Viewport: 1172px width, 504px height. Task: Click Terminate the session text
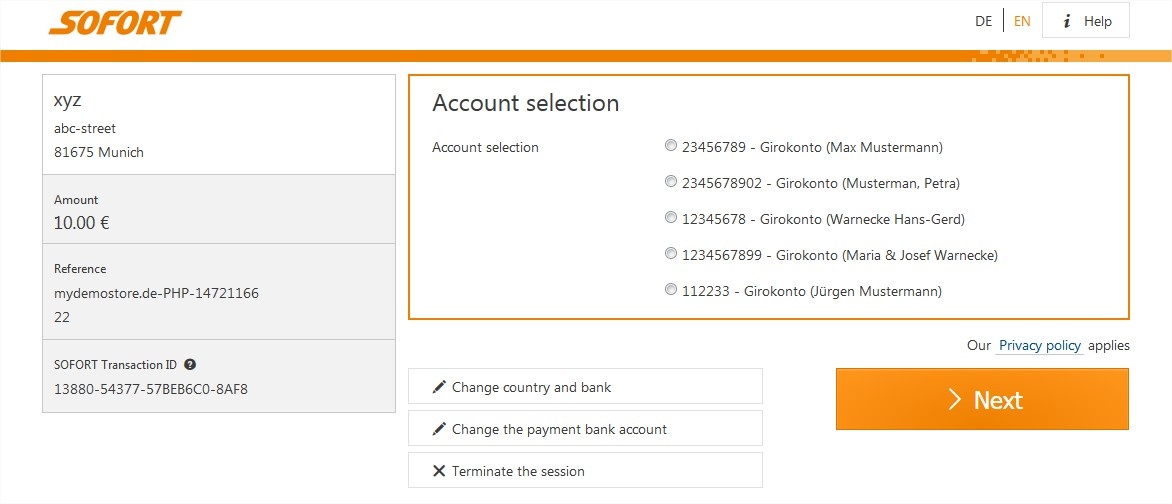point(518,471)
